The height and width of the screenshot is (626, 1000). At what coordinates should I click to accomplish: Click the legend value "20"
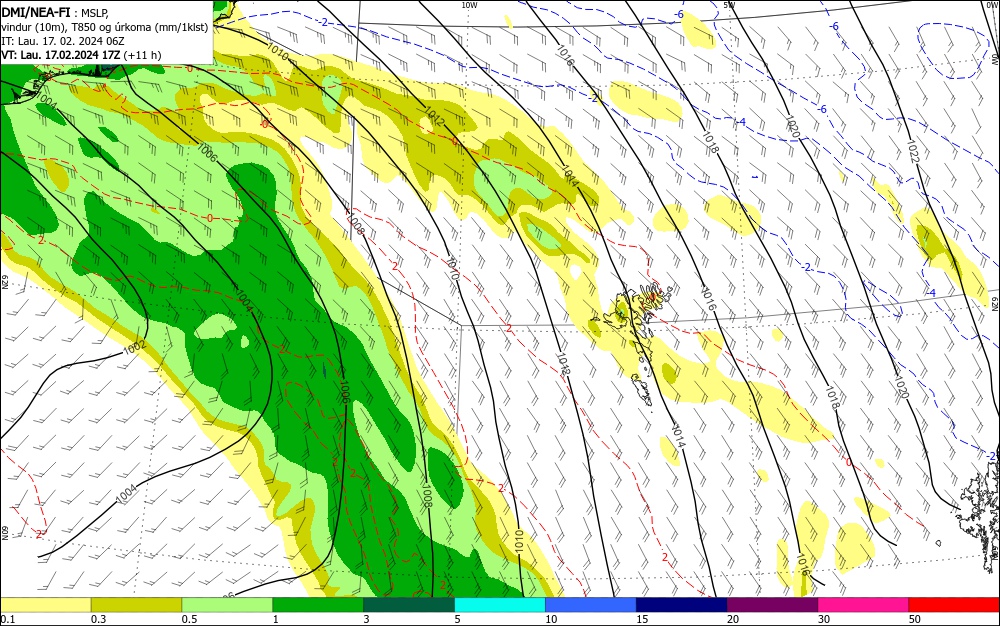tap(733, 619)
